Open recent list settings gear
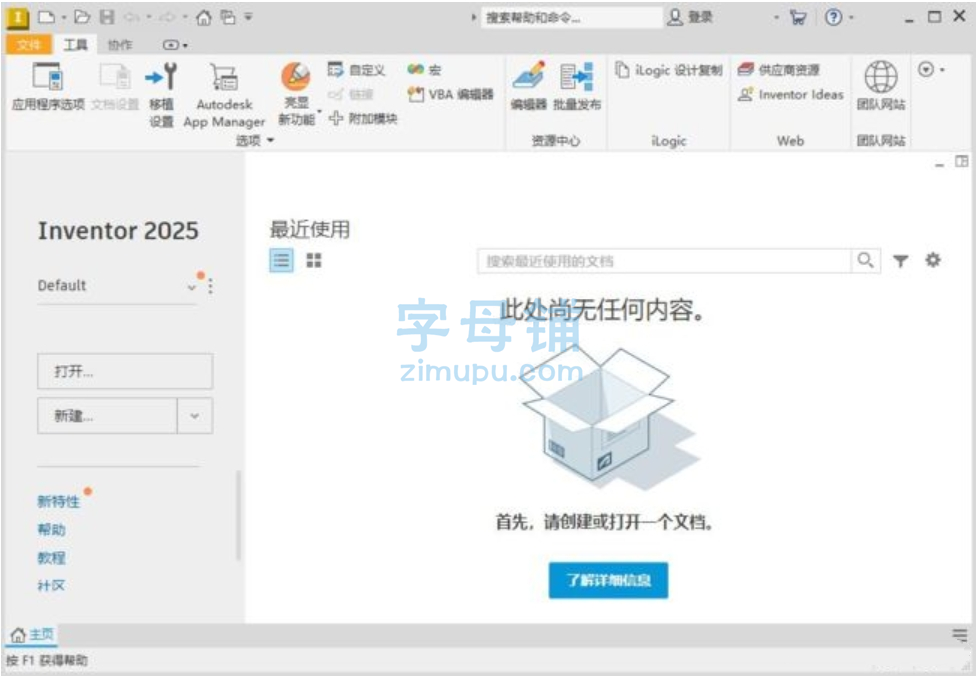This screenshot has width=977, height=676. [933, 260]
